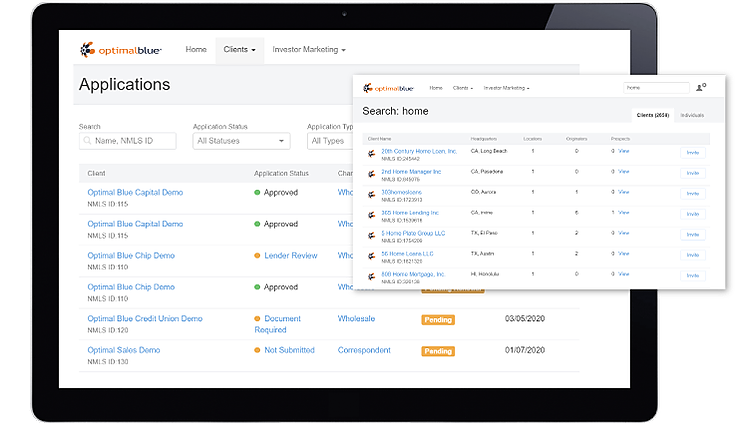
Task: Switch to the Individuals tab
Action: [692, 115]
